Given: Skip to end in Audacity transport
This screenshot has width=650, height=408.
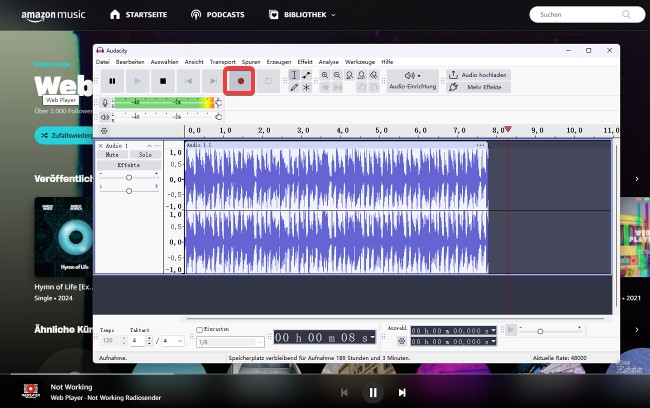Looking at the screenshot, I should click(x=213, y=81).
